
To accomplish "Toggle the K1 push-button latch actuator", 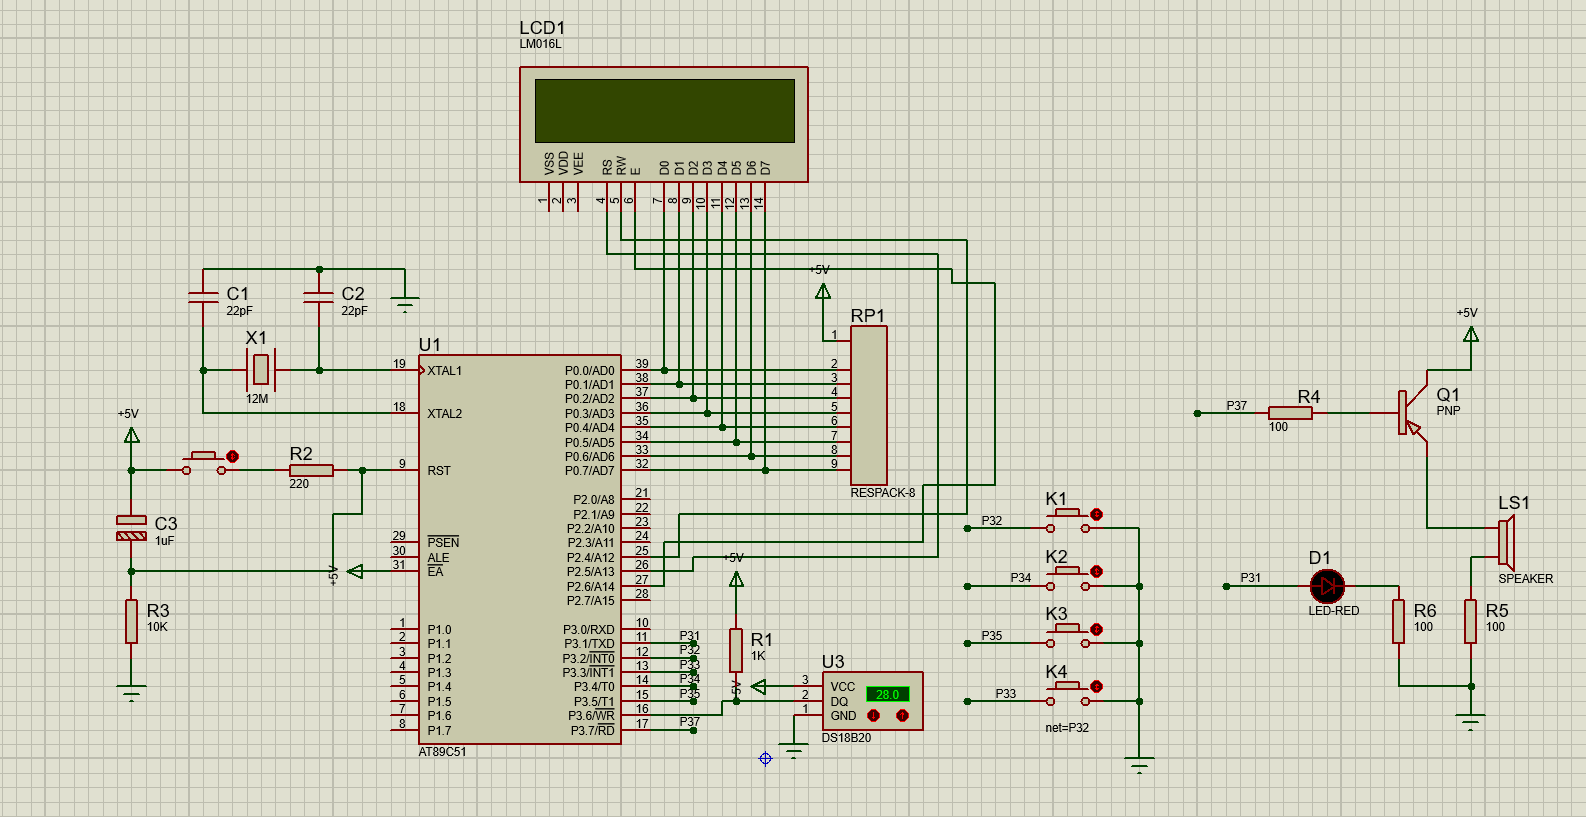I will (x=1096, y=514).
